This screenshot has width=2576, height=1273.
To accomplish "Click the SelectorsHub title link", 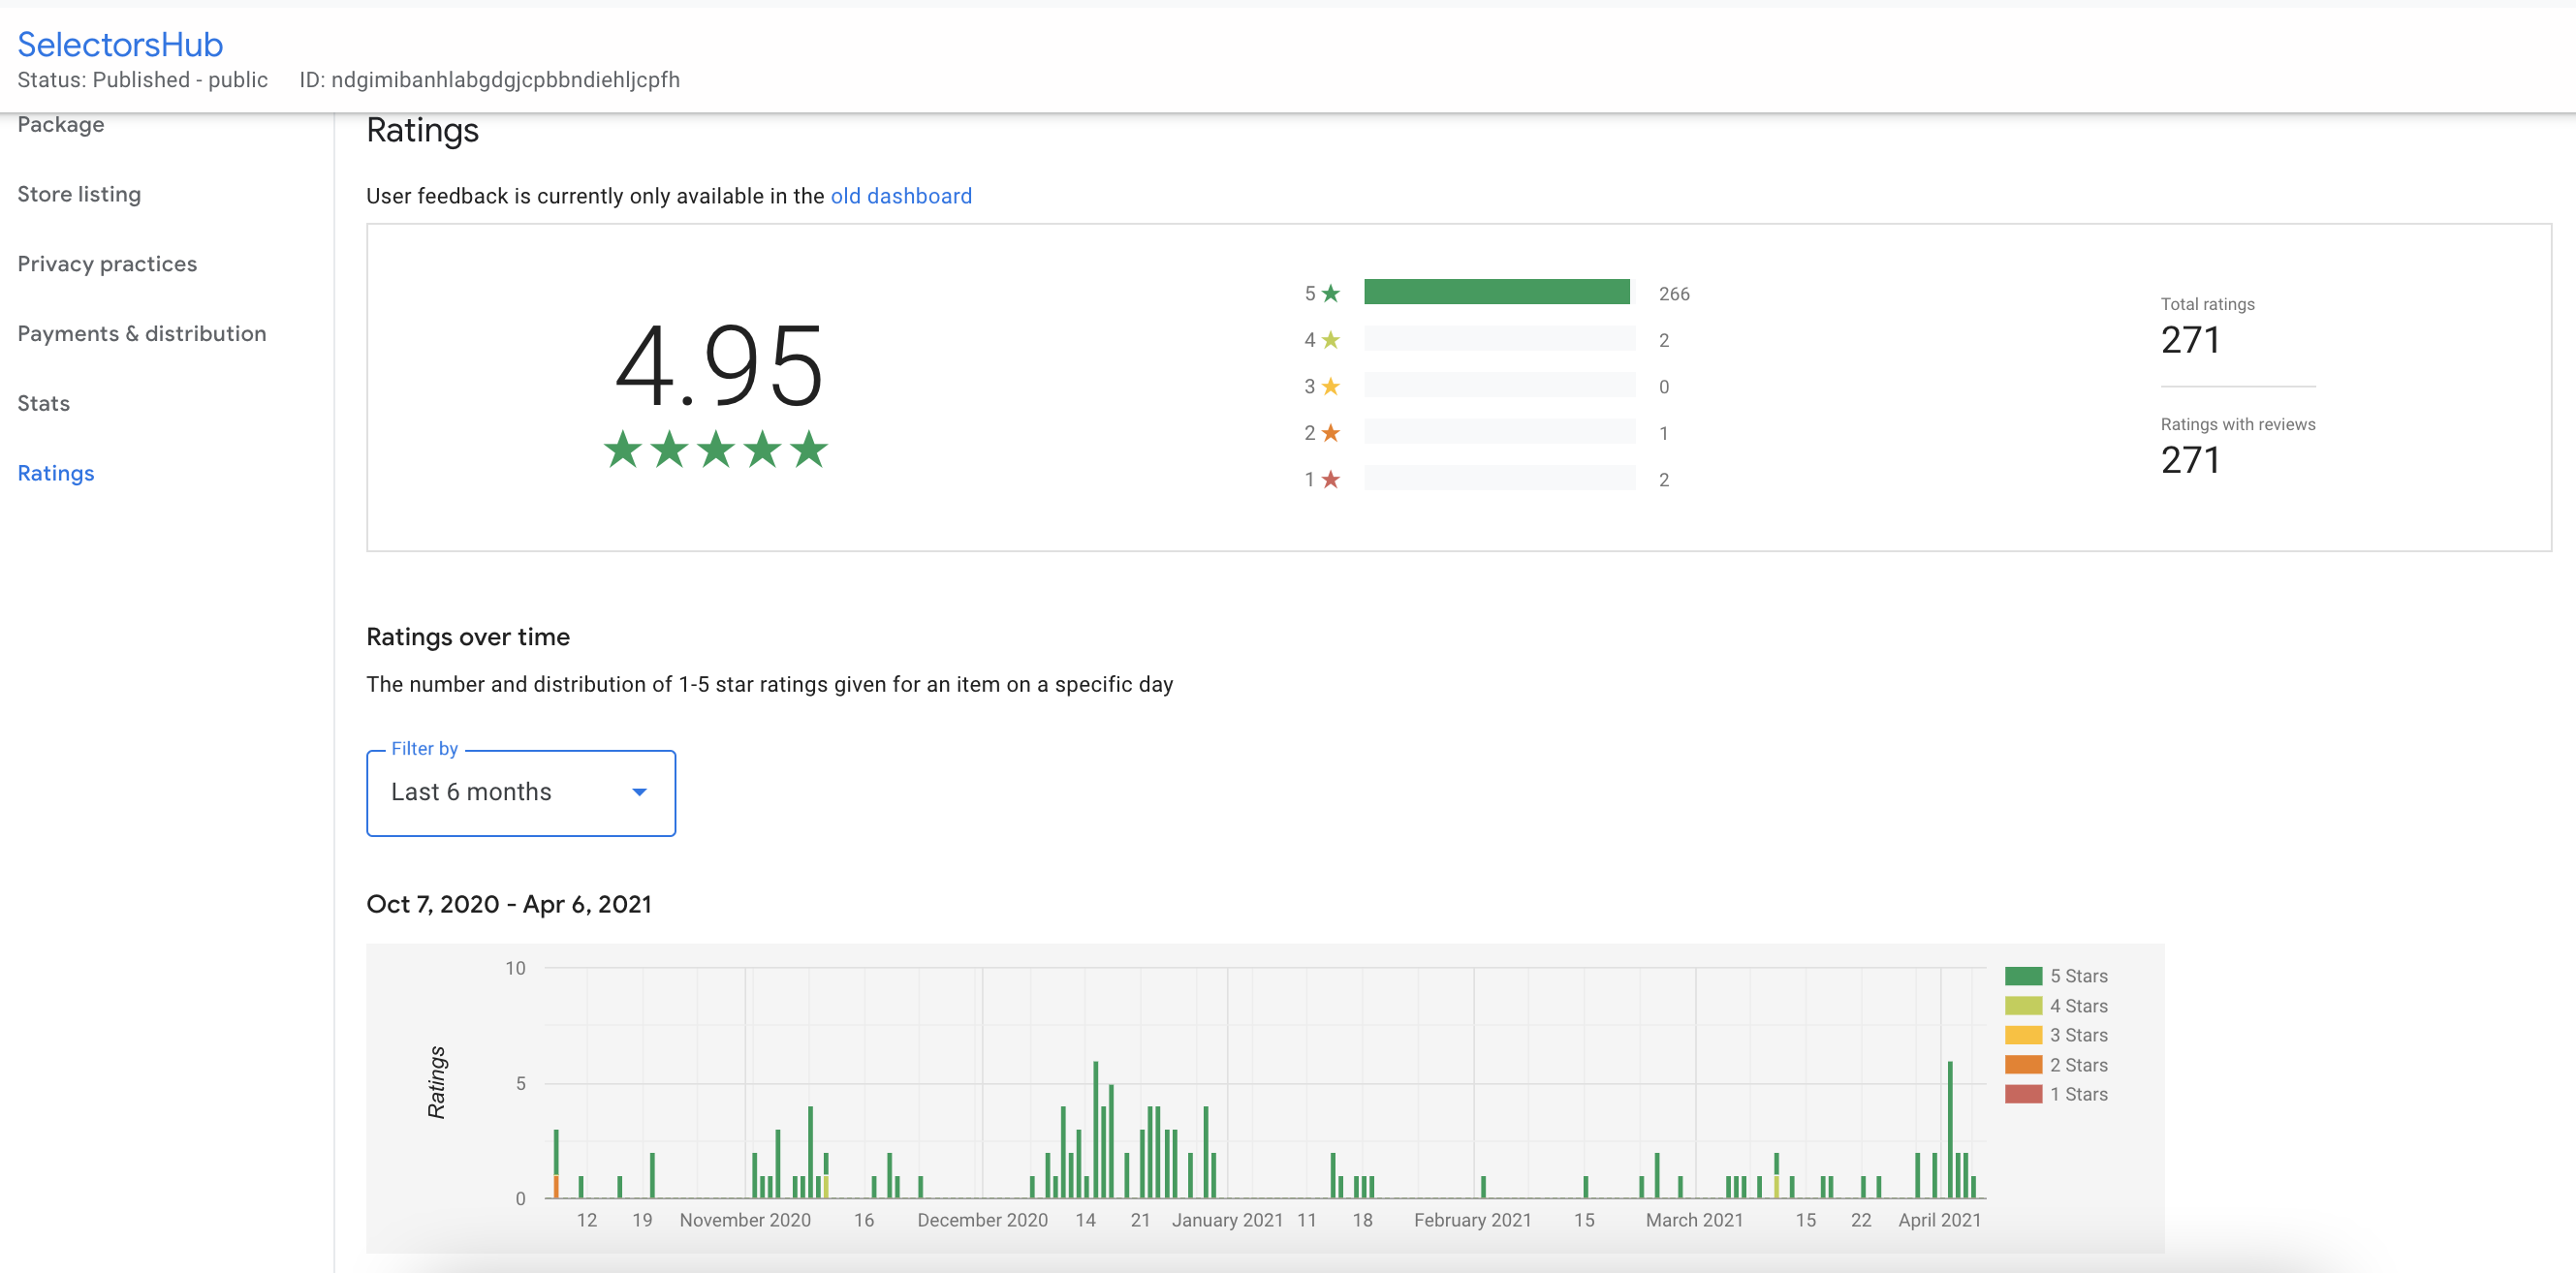I will click(x=120, y=44).
